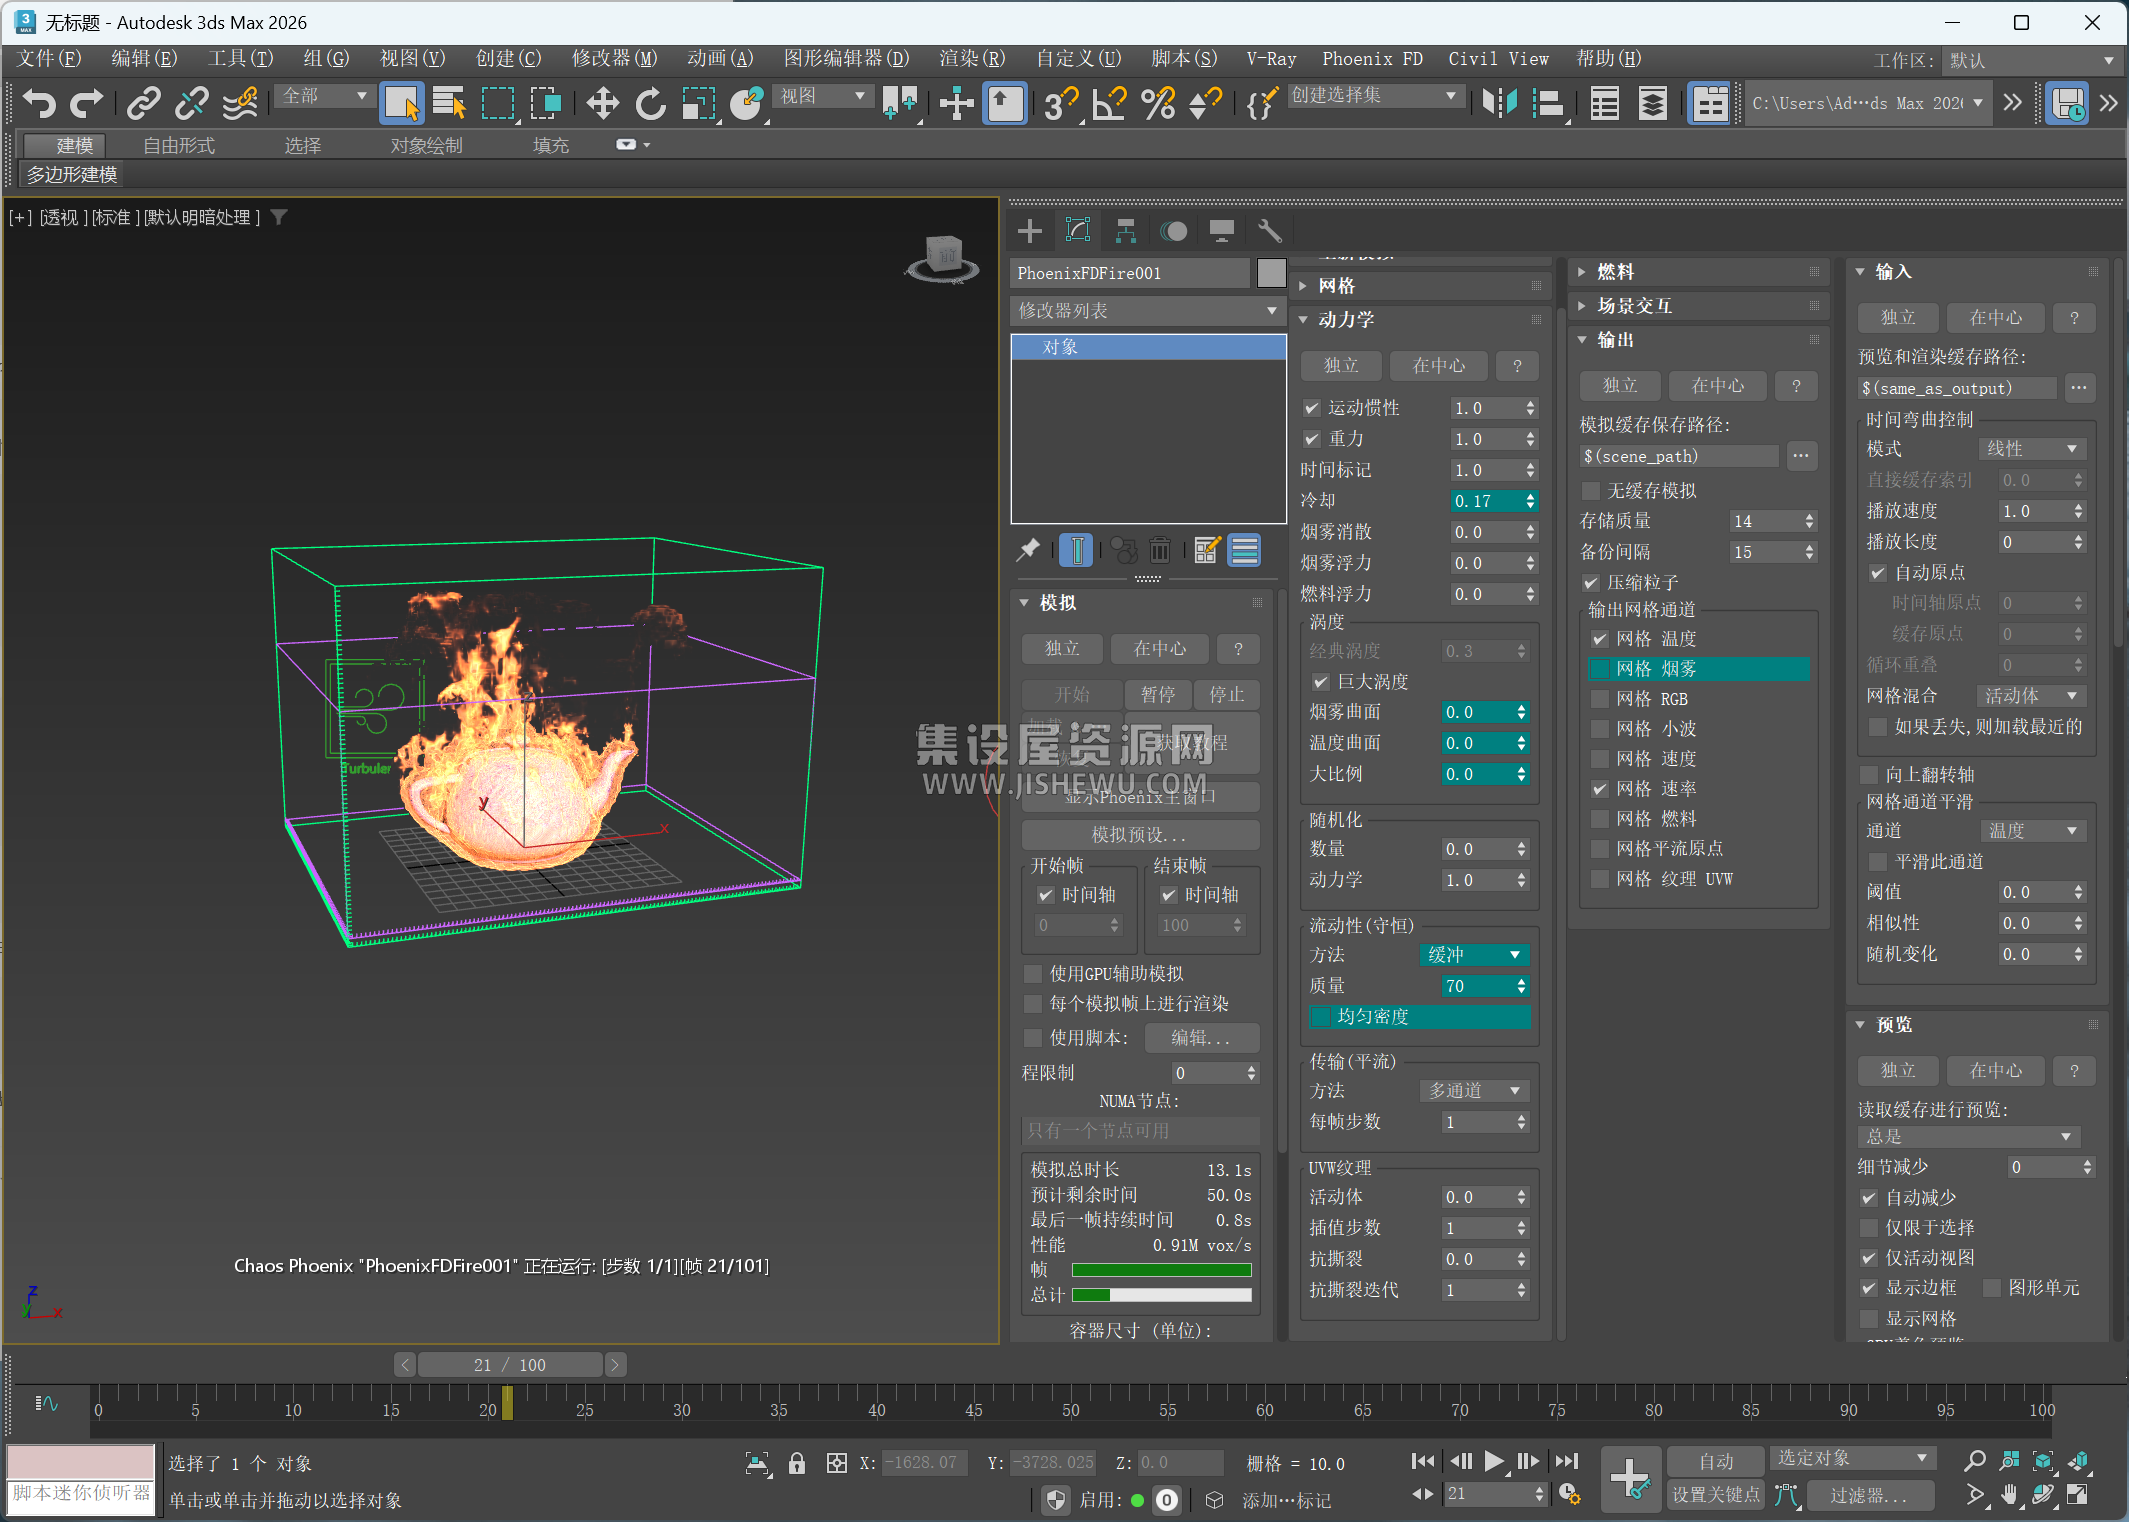Viewport: 2129px width, 1522px height.
Task: Choose the Select Object tool
Action: pos(402,103)
